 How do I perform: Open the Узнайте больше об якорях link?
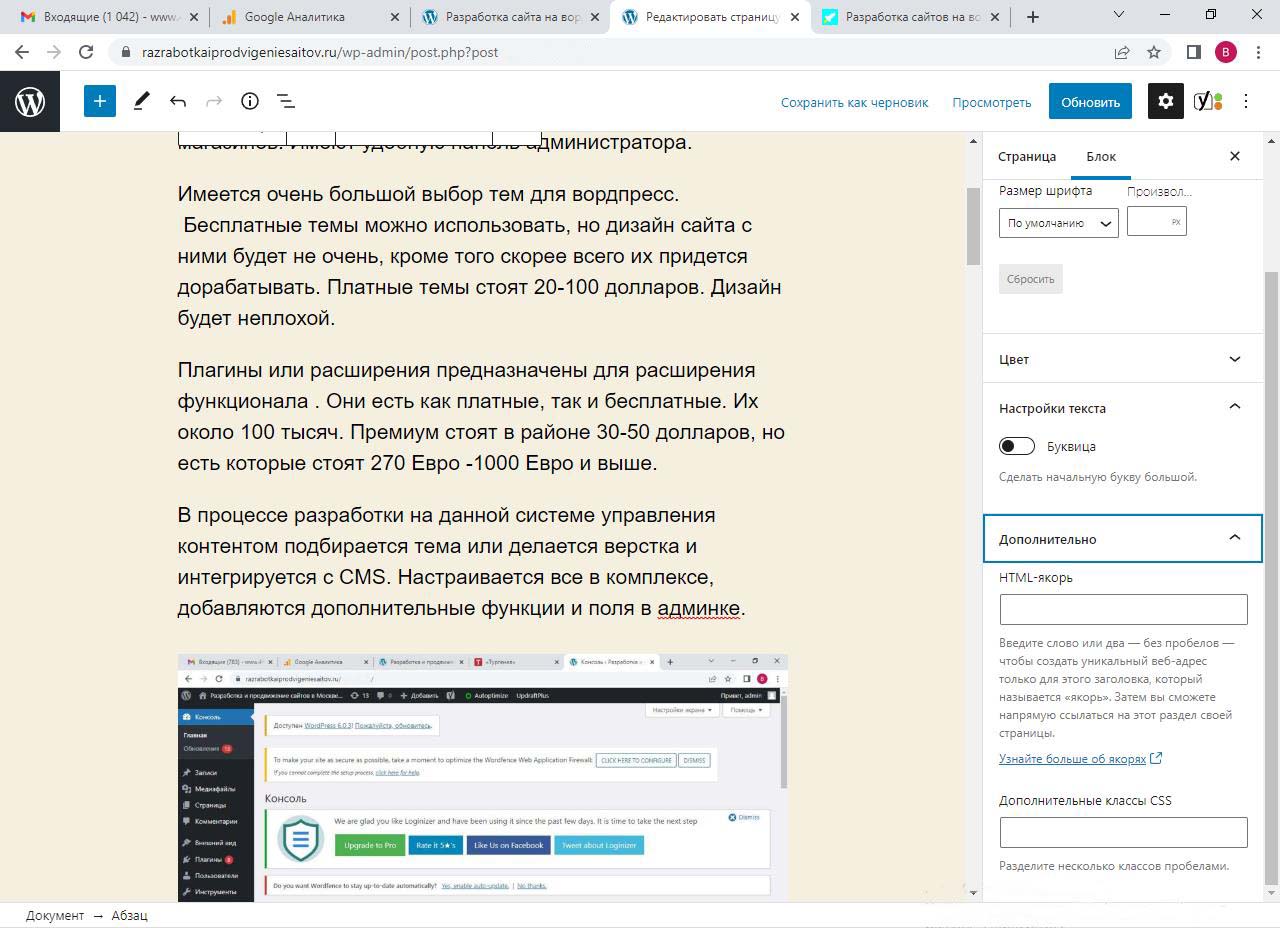(1072, 759)
